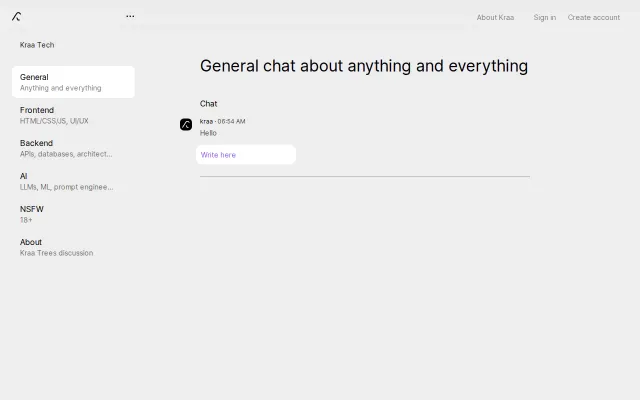
Task: Click the Kraa logo in top left
Action: [x=16, y=17]
